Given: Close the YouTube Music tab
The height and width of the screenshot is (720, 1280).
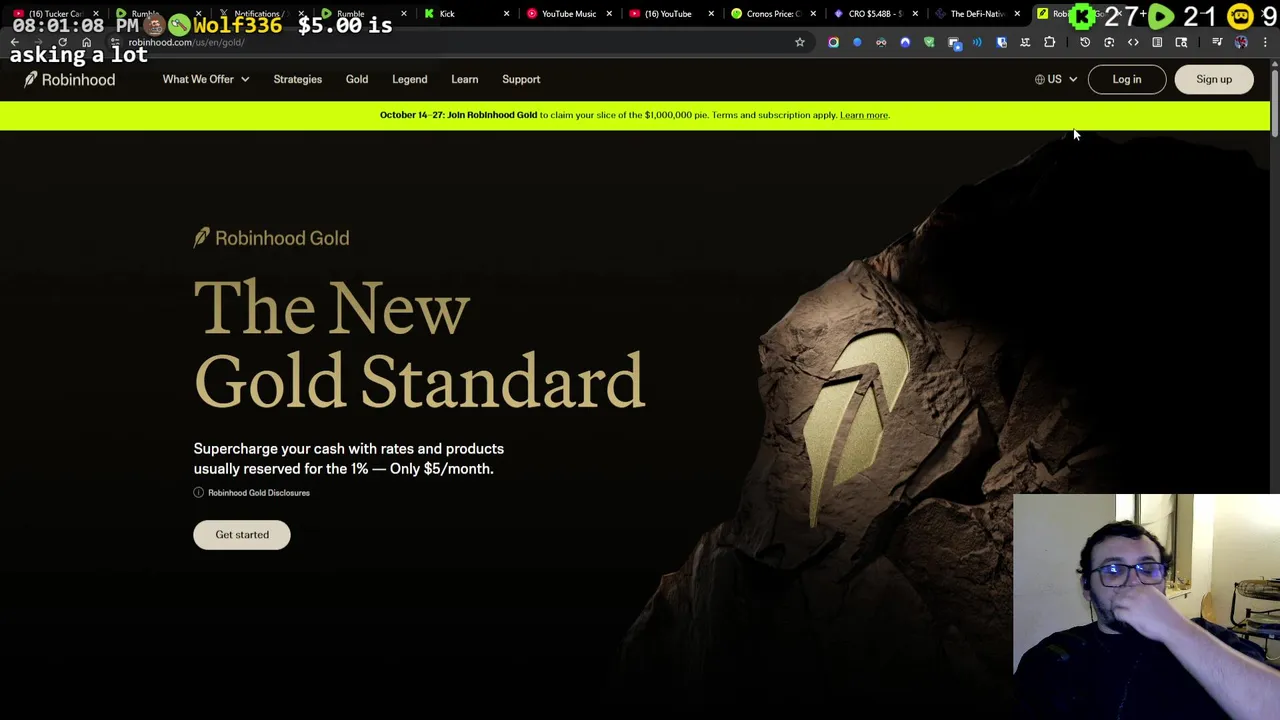Looking at the screenshot, I should tap(608, 14).
